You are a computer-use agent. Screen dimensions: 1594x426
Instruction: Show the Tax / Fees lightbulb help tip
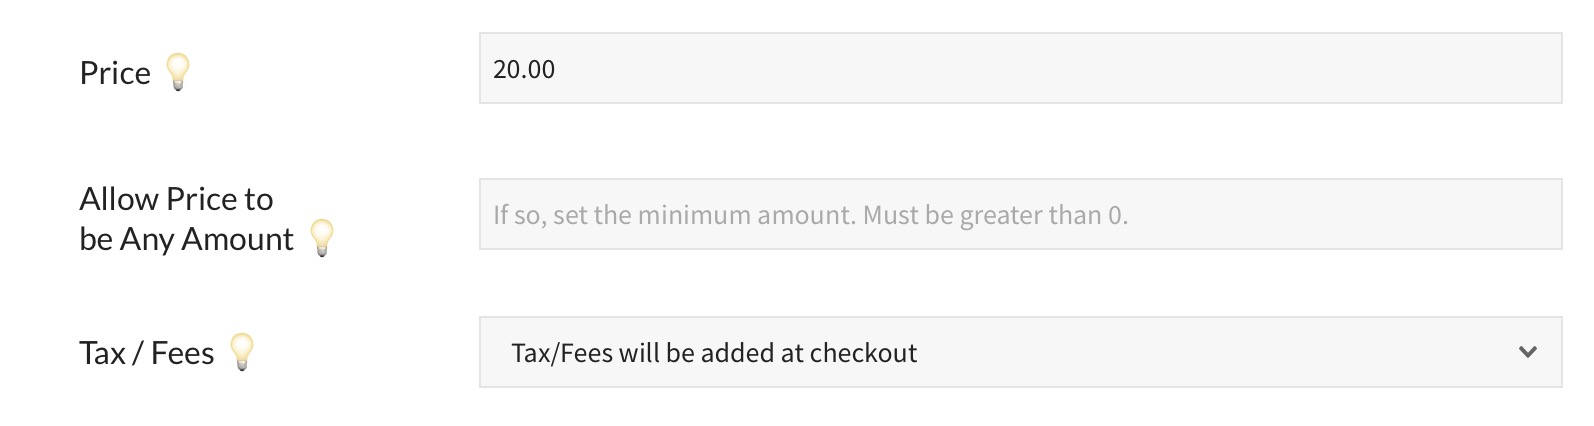pos(241,352)
